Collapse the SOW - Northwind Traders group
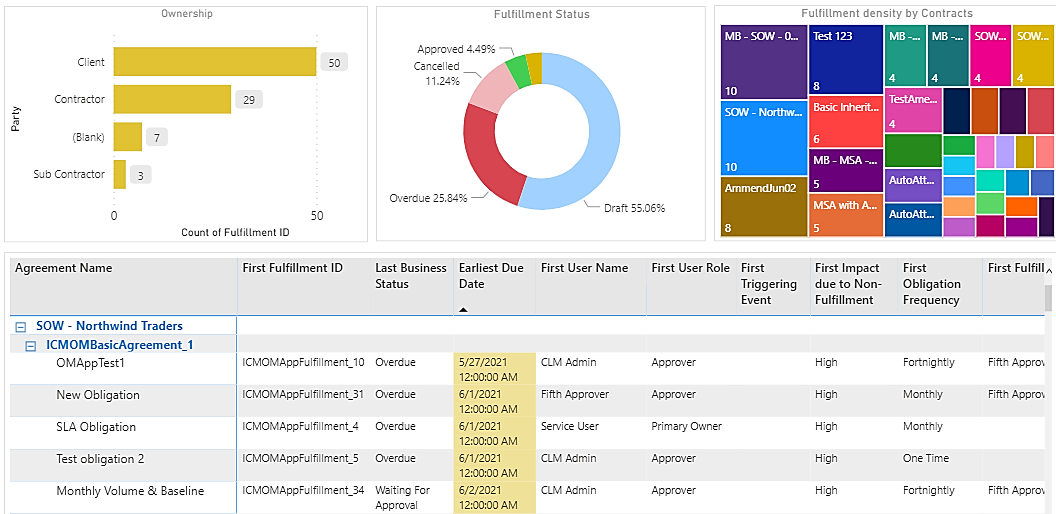 pos(21,326)
